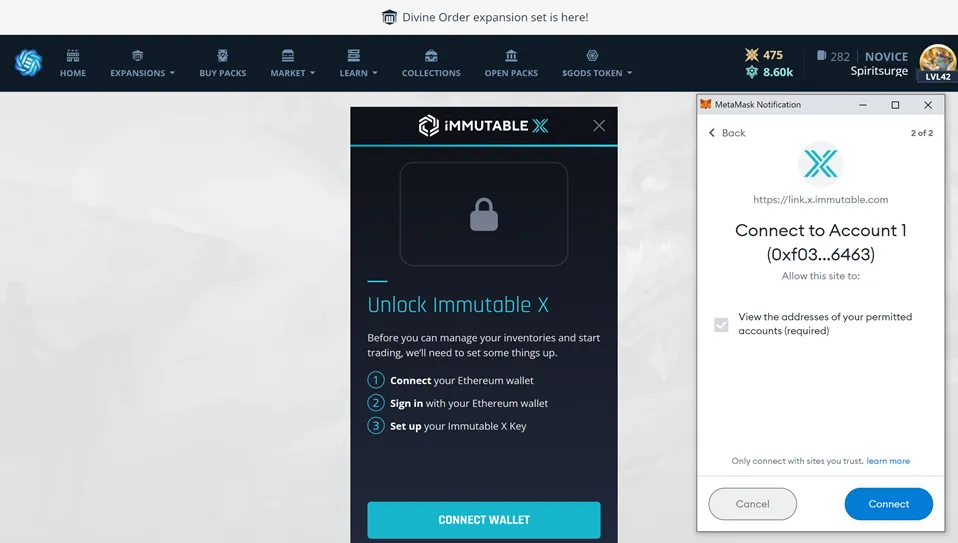
Task: Click the Immutable X logo in dialog header
Action: [483, 126]
